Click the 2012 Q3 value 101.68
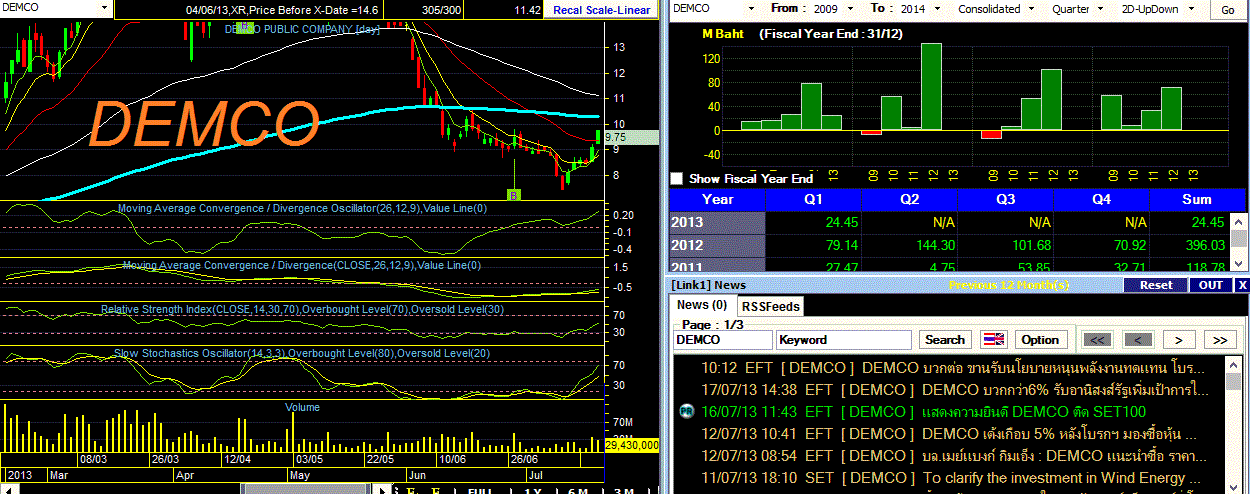 (1030, 245)
